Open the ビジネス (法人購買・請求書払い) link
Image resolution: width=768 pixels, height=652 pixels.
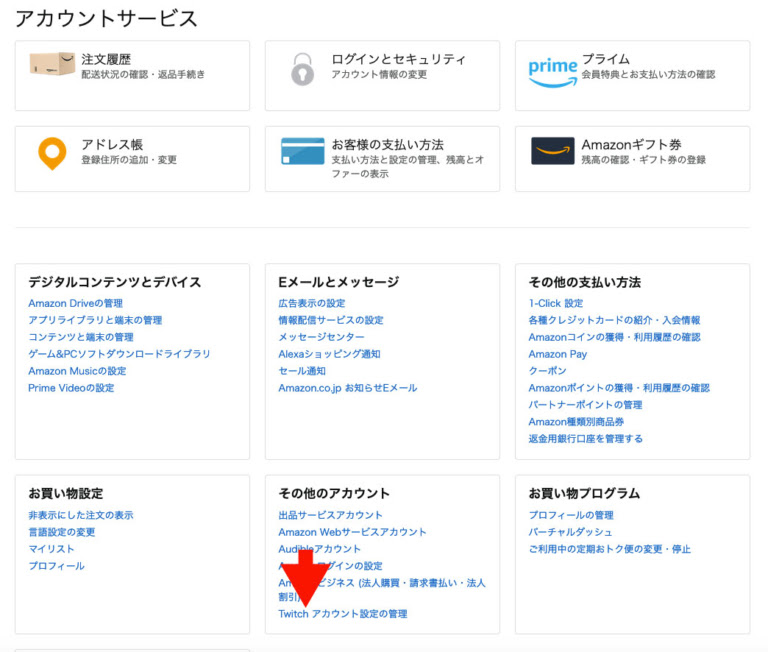click(x=382, y=588)
